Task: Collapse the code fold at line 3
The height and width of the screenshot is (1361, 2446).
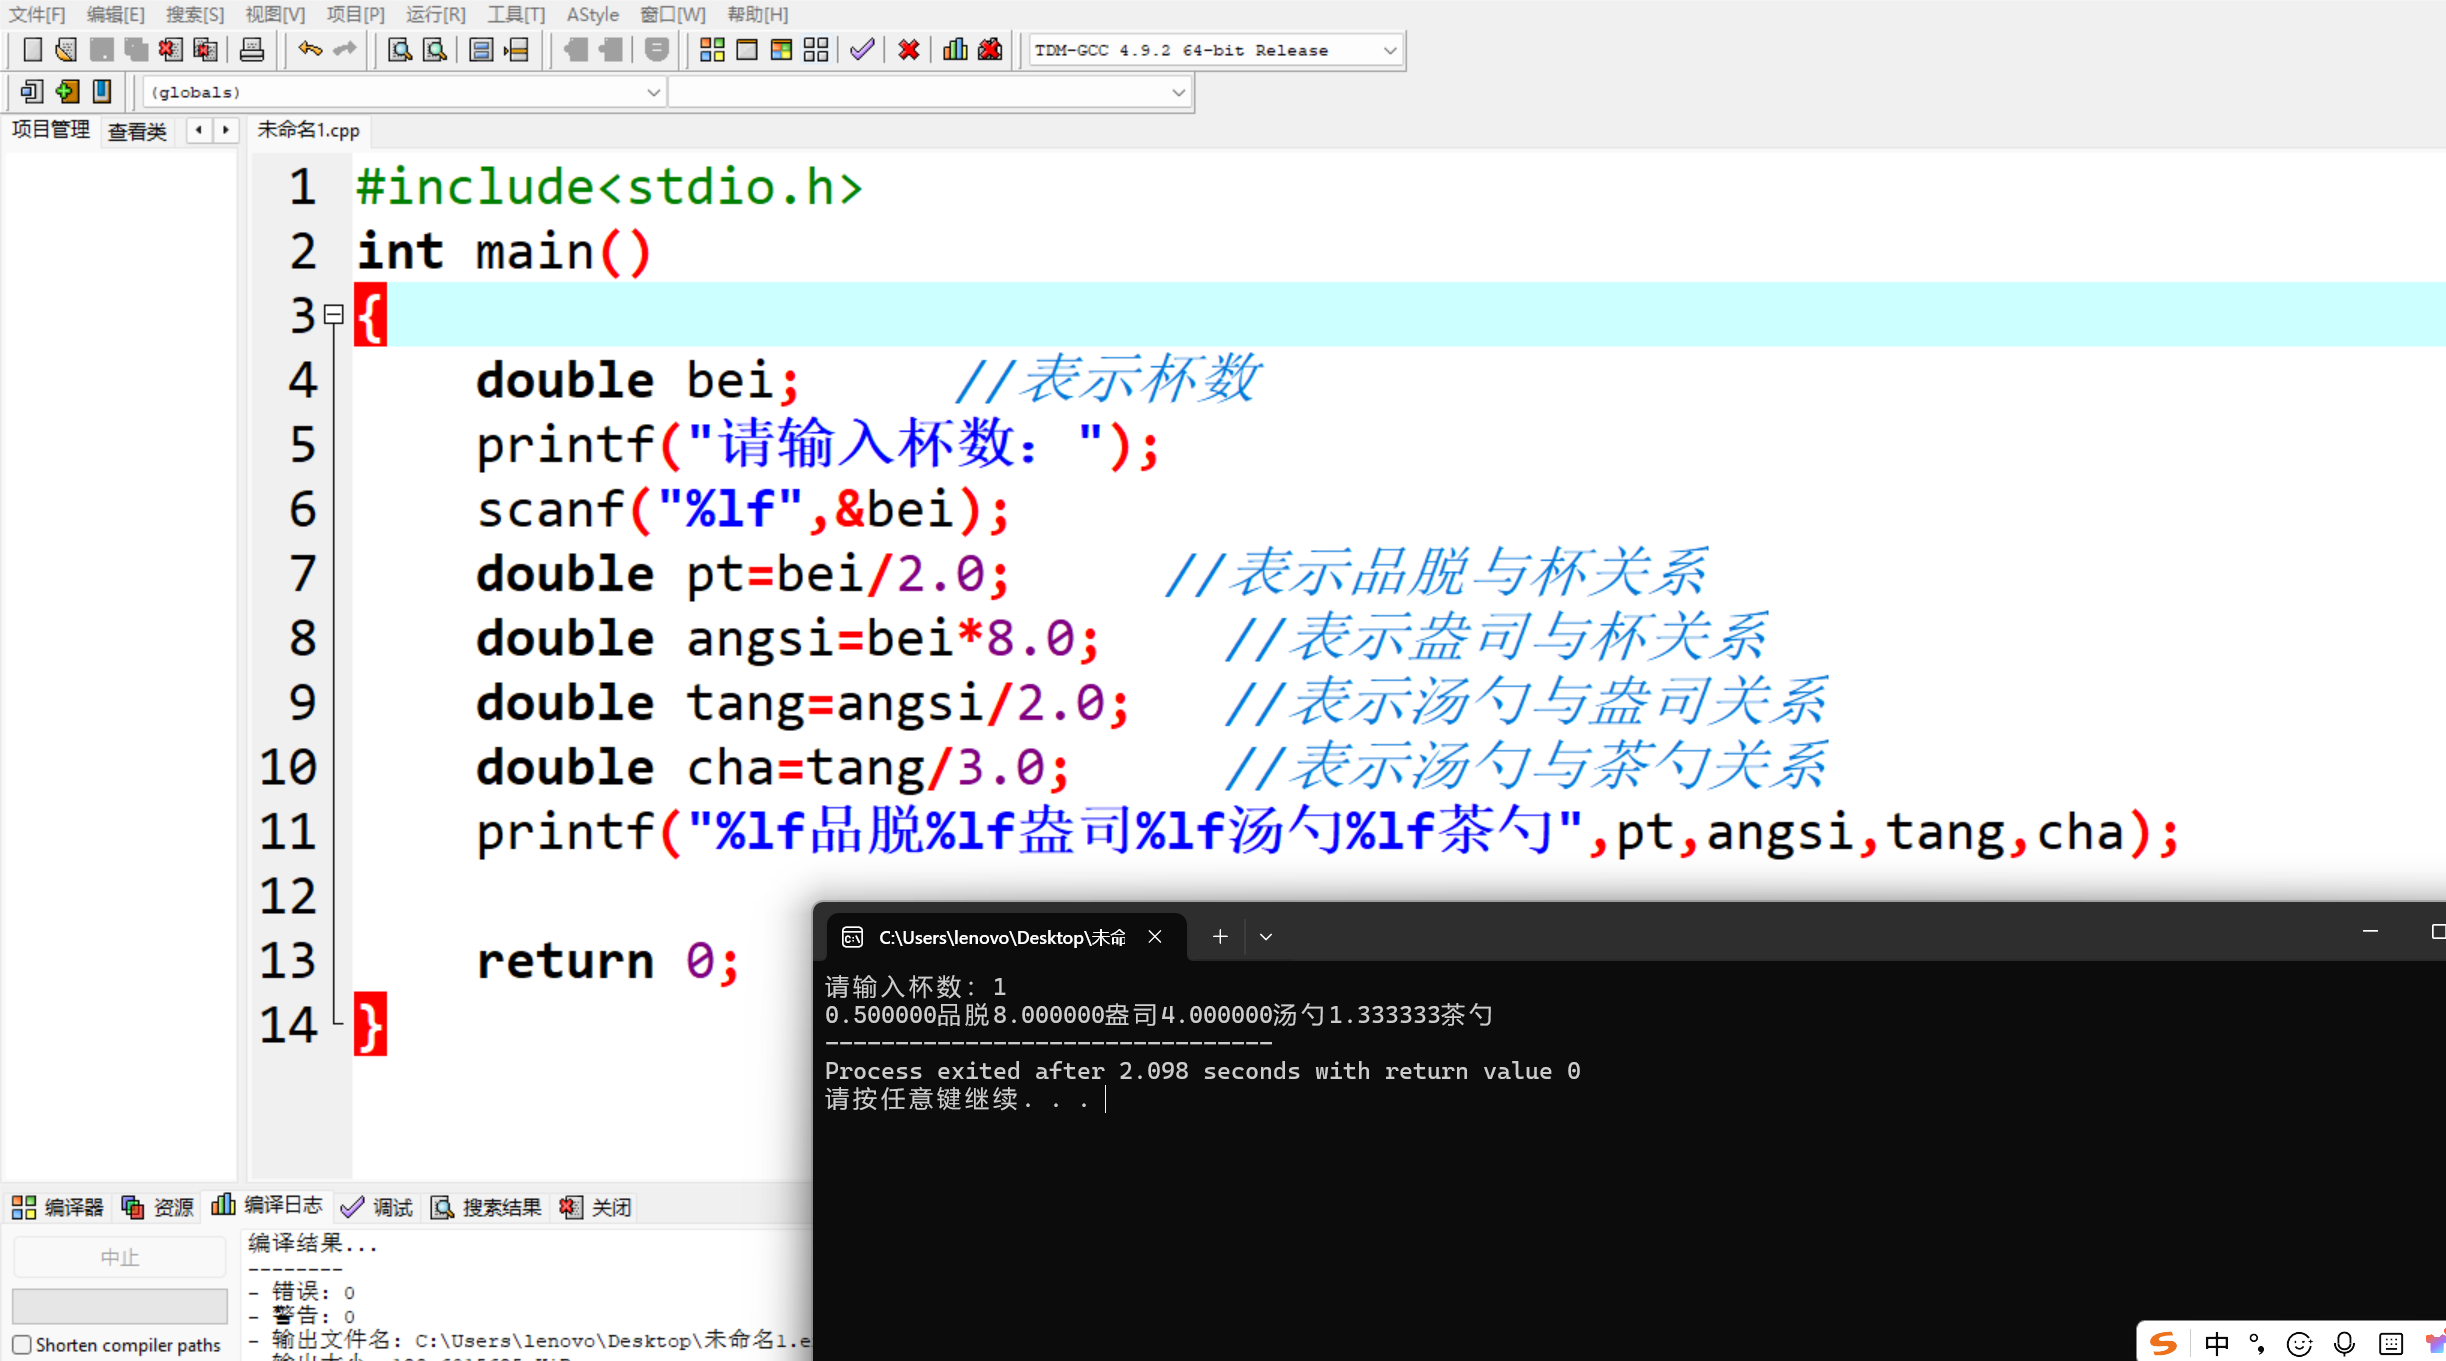Action: pyautogui.click(x=334, y=315)
